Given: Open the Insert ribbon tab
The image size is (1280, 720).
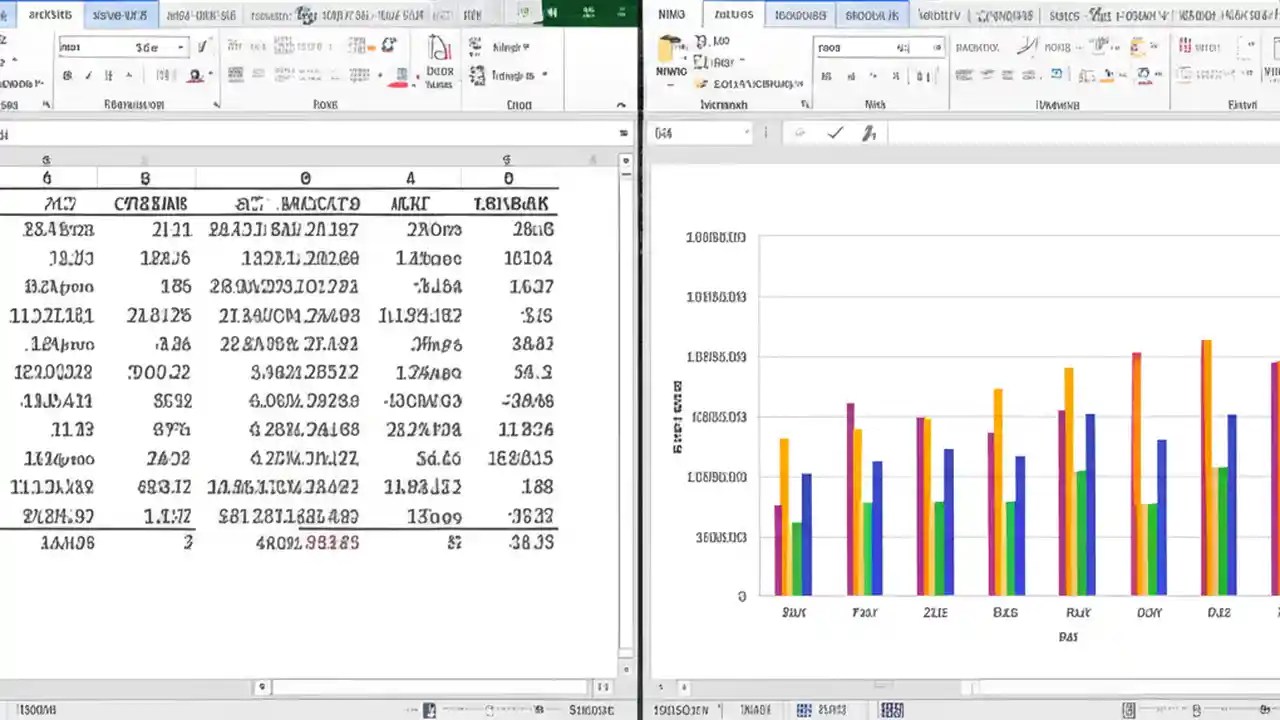Looking at the screenshot, I should pyautogui.click(x=119, y=14).
